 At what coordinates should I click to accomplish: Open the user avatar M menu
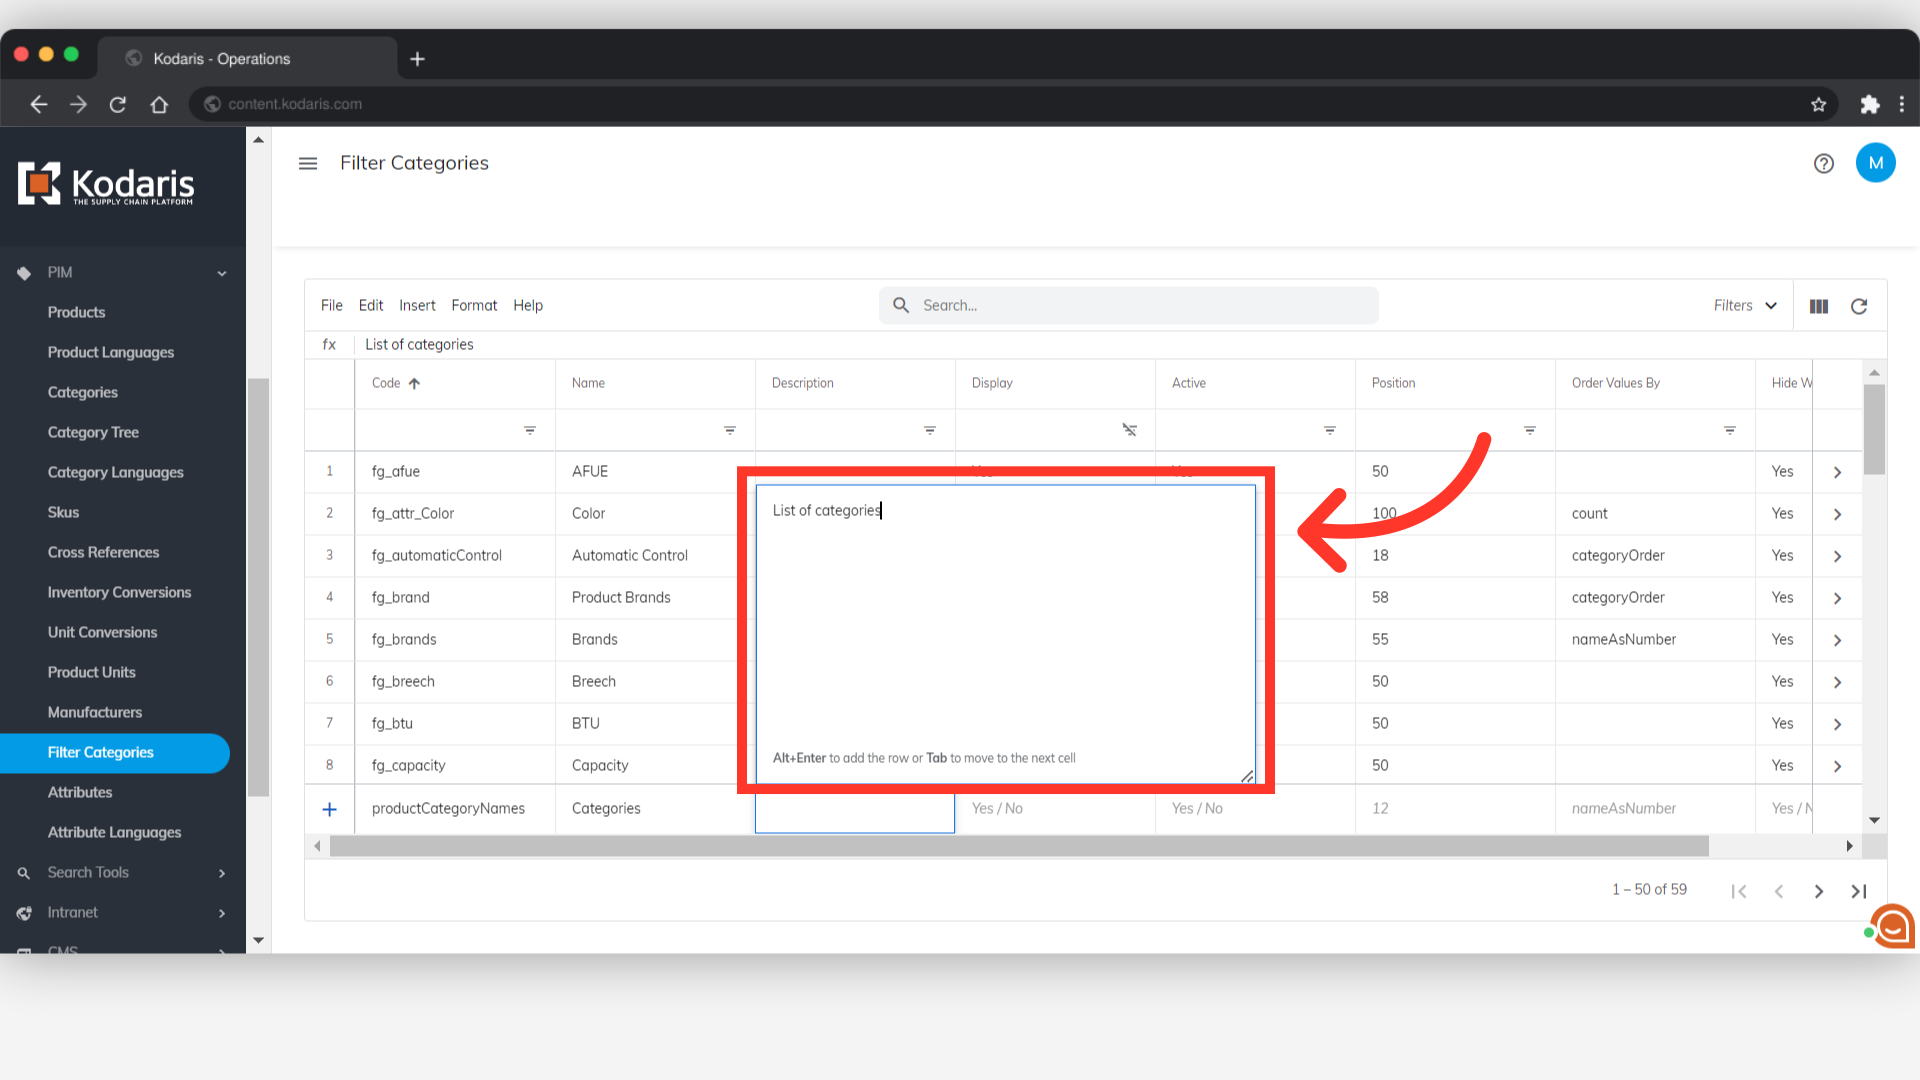pos(1875,163)
